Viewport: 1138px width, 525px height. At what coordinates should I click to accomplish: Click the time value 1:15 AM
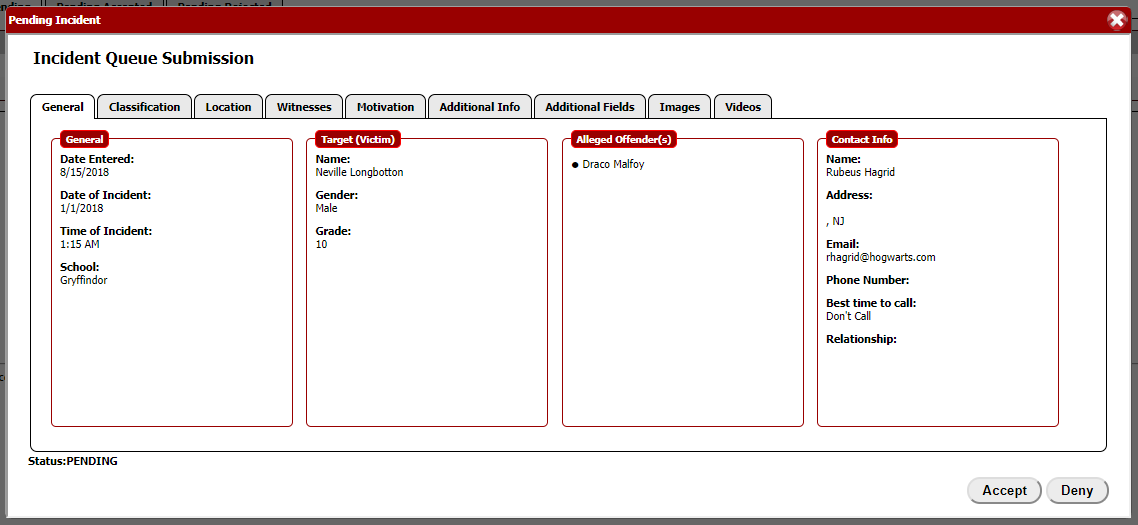[80, 244]
